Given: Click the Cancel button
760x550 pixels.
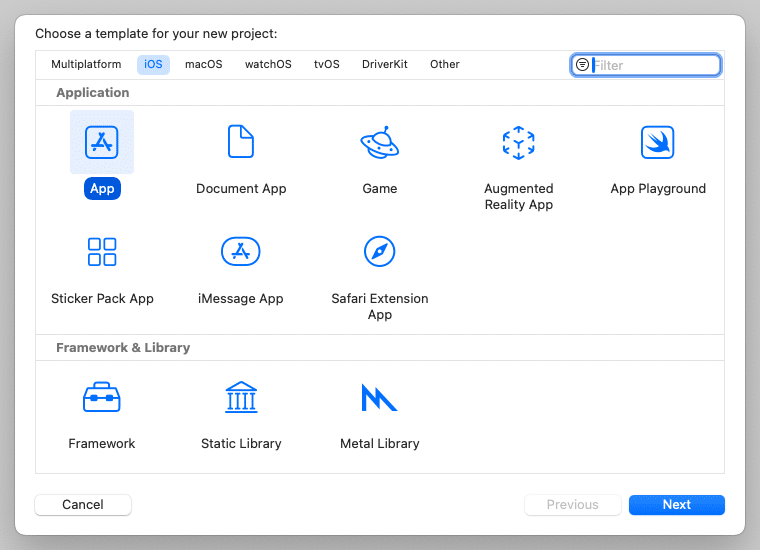Looking at the screenshot, I should coord(83,504).
